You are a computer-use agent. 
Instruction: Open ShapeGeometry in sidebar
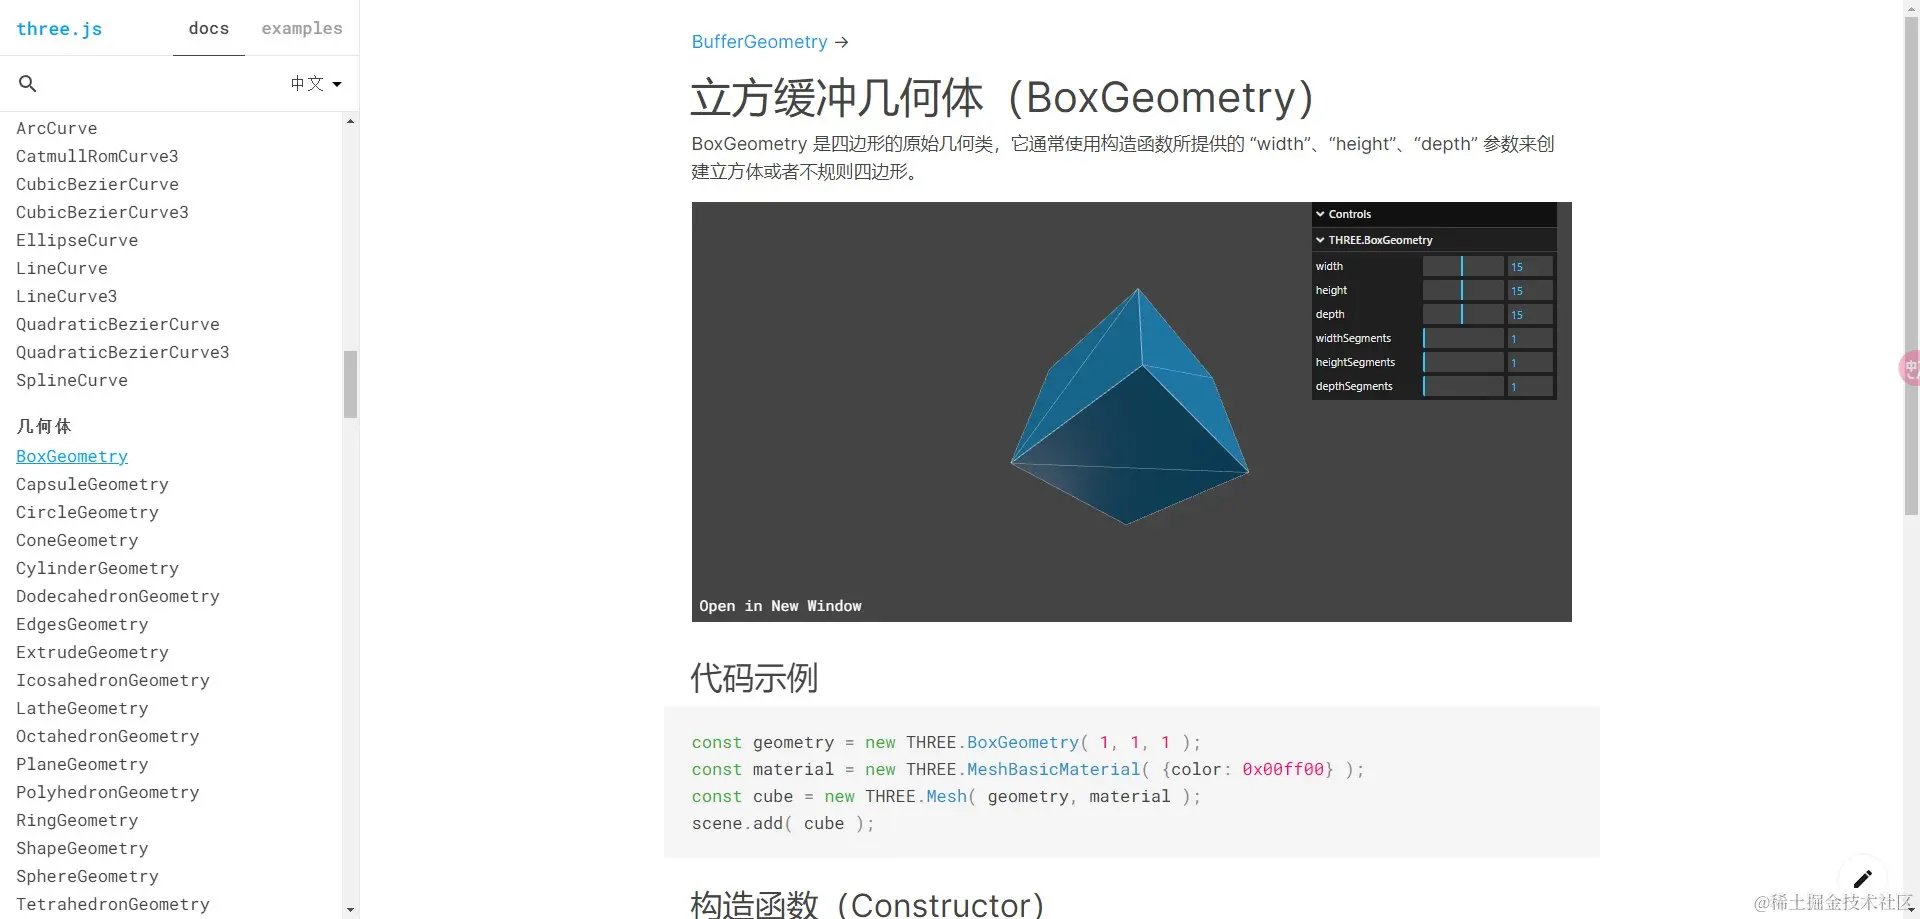pos(82,848)
